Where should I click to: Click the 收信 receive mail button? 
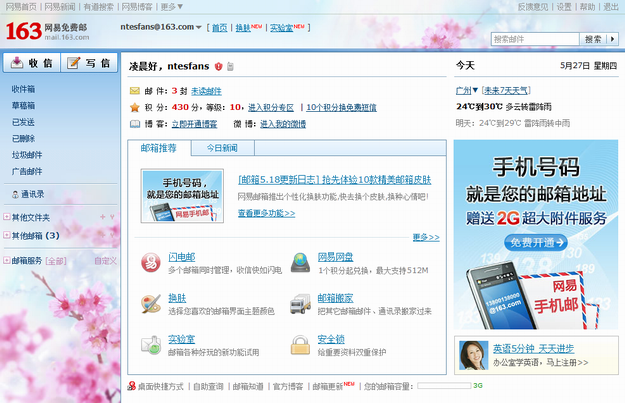click(32, 63)
